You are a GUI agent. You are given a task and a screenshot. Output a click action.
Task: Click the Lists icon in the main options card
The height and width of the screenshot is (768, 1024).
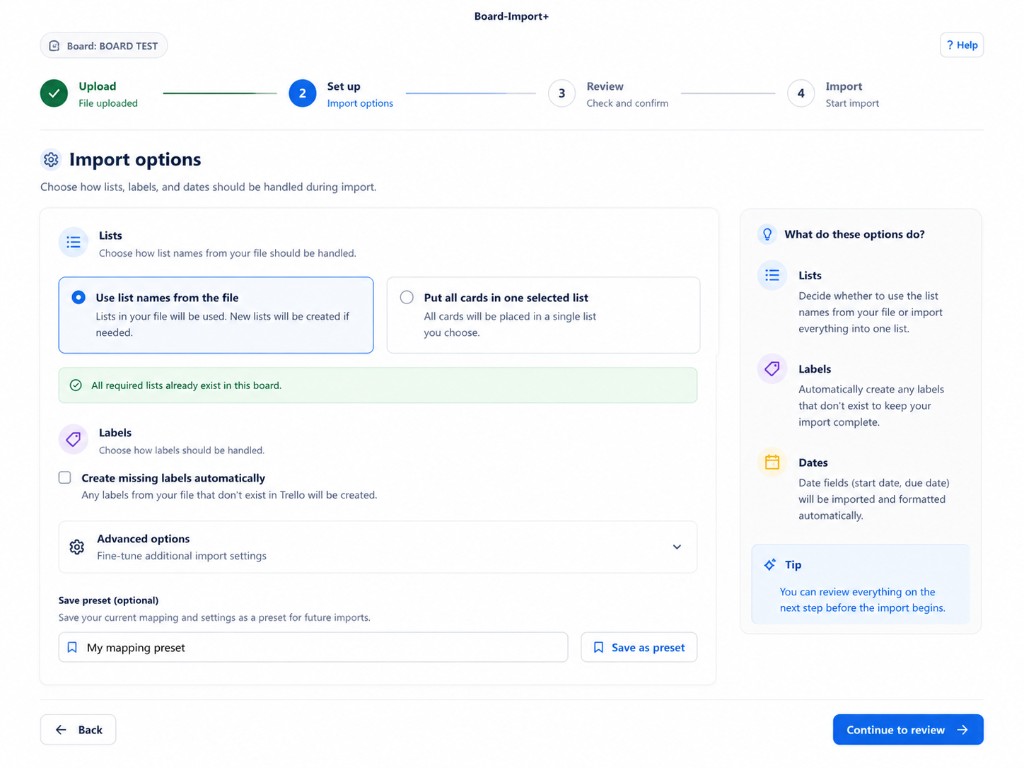pos(73,242)
